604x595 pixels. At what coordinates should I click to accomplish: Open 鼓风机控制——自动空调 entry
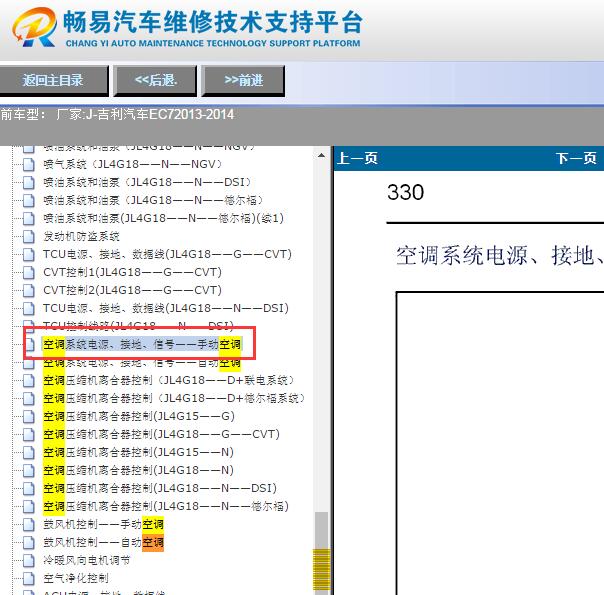click(x=103, y=542)
